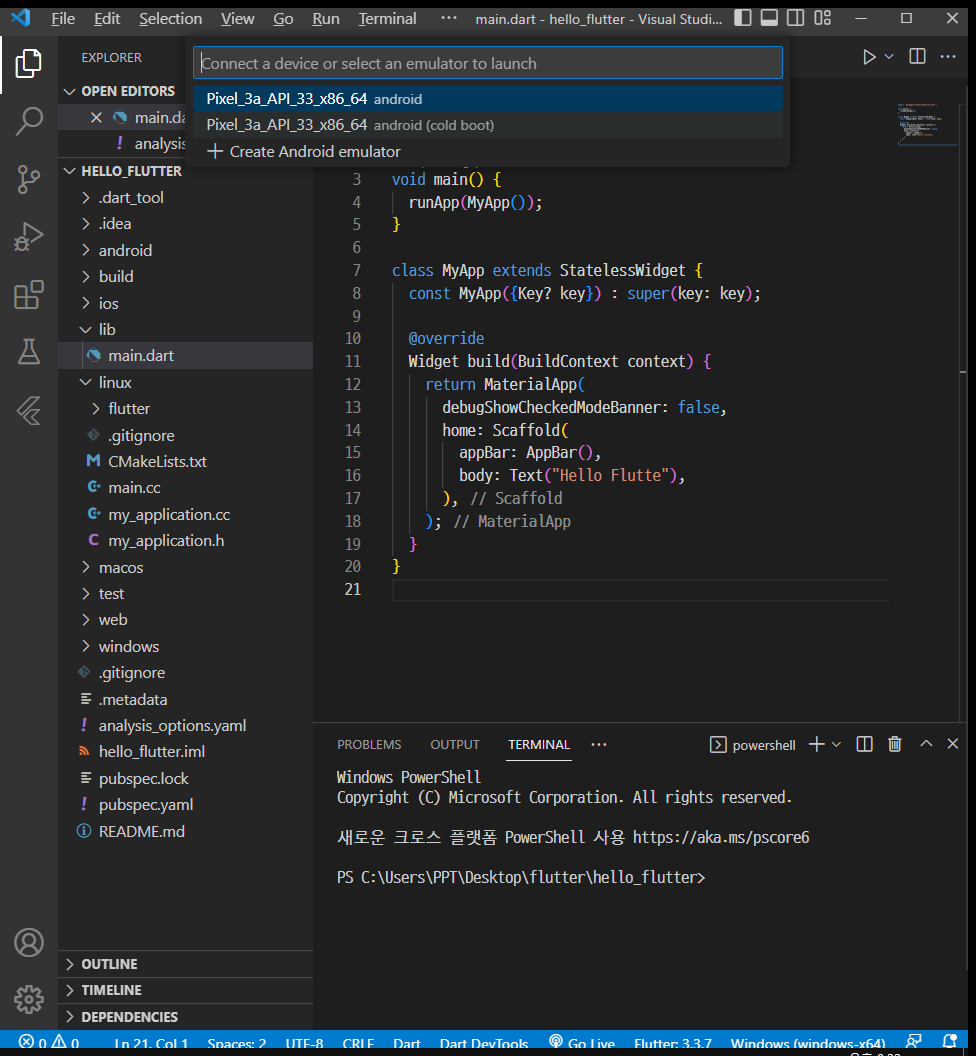Viewport: 976px width, 1056px height.
Task: Close main.dart in Open Editors
Action: click(96, 117)
